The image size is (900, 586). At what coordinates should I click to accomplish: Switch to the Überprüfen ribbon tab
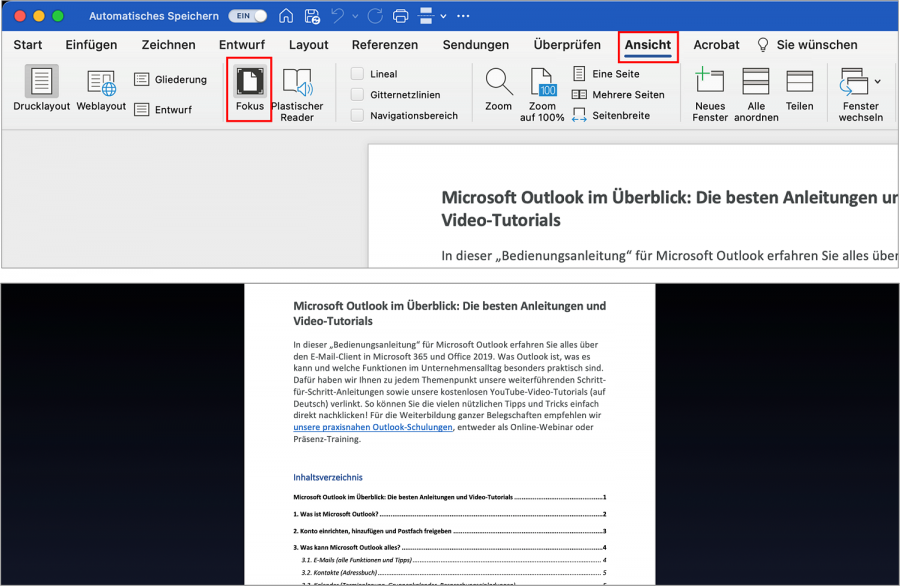567,44
